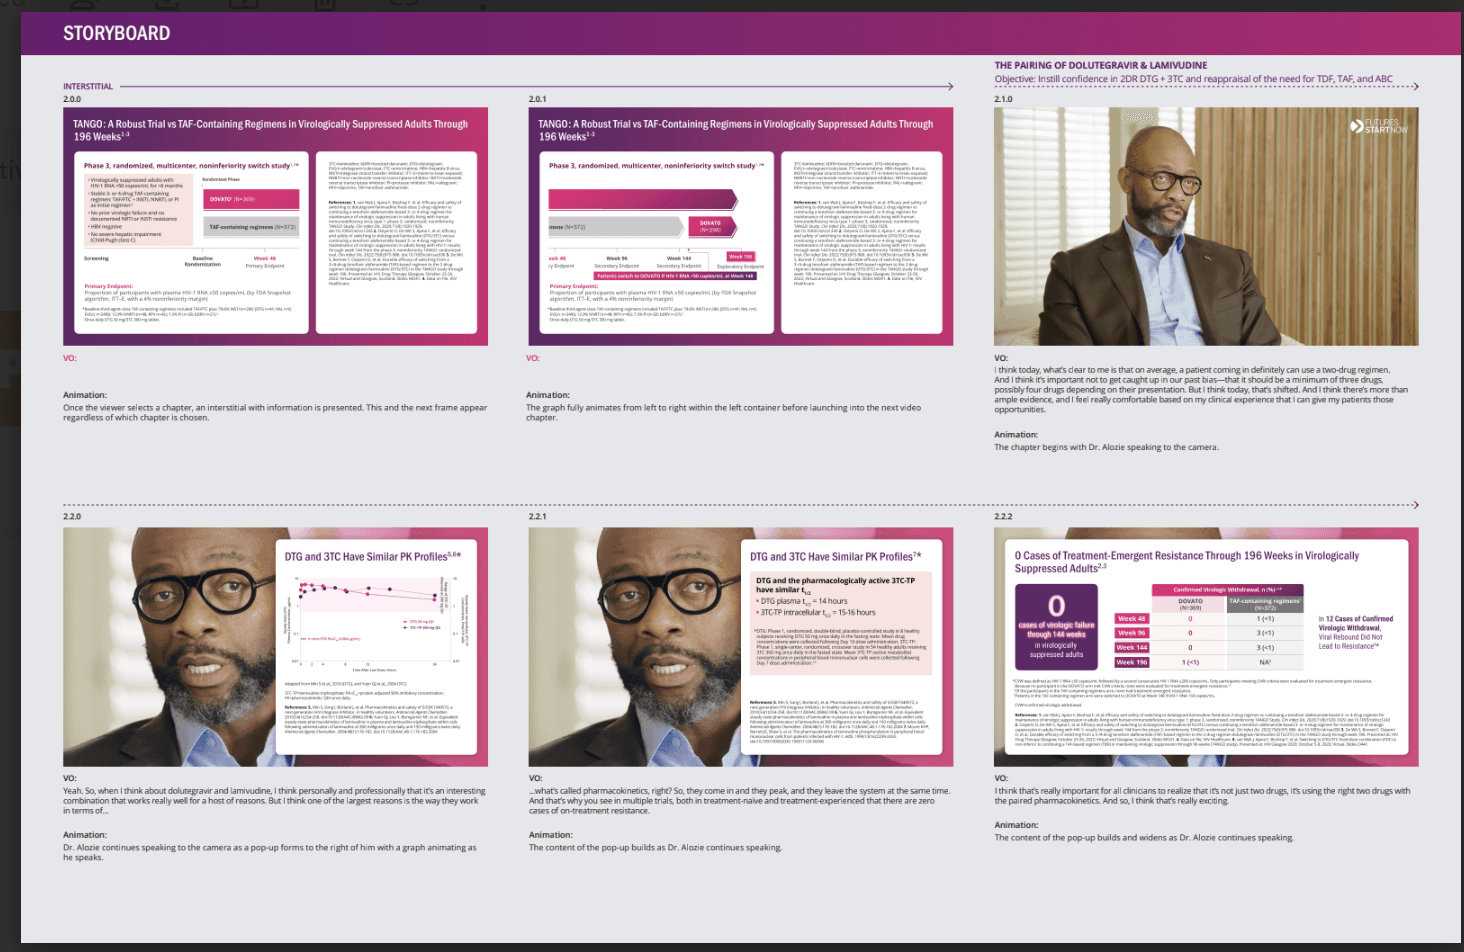The height and width of the screenshot is (952, 1464).
Task: Click the 2.0.1 frame number
Action: pyautogui.click(x=537, y=100)
